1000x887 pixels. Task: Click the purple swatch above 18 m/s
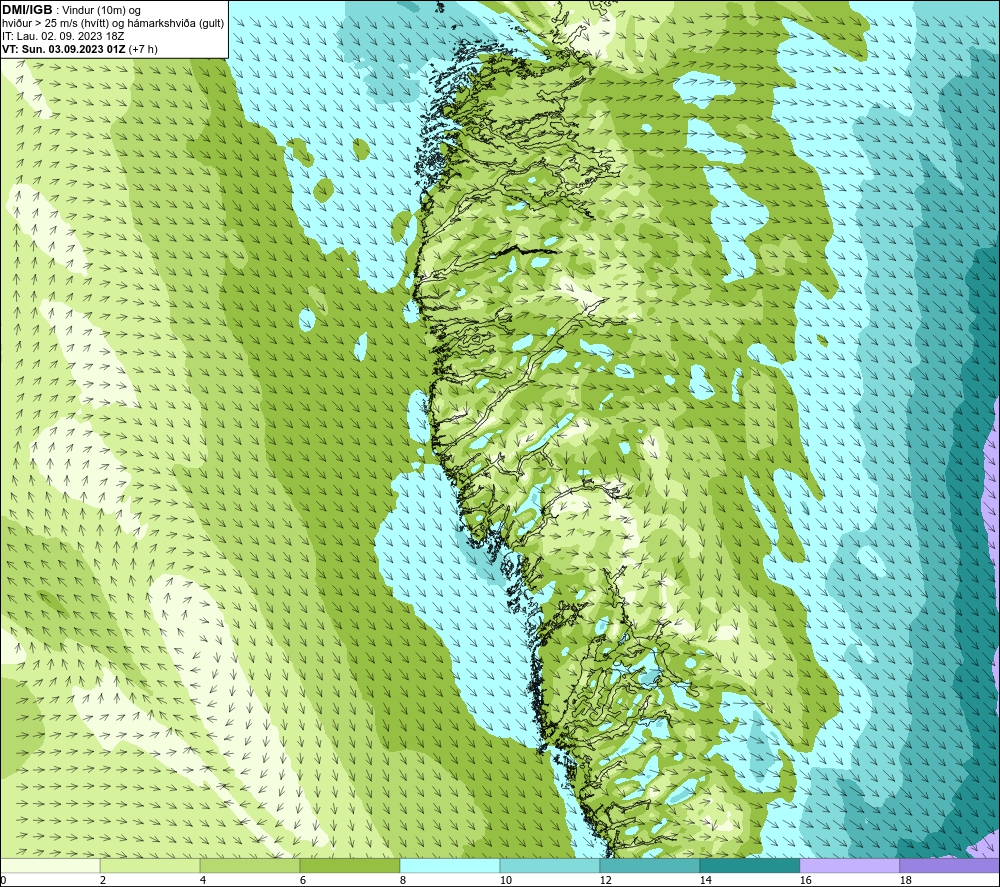tap(950, 866)
